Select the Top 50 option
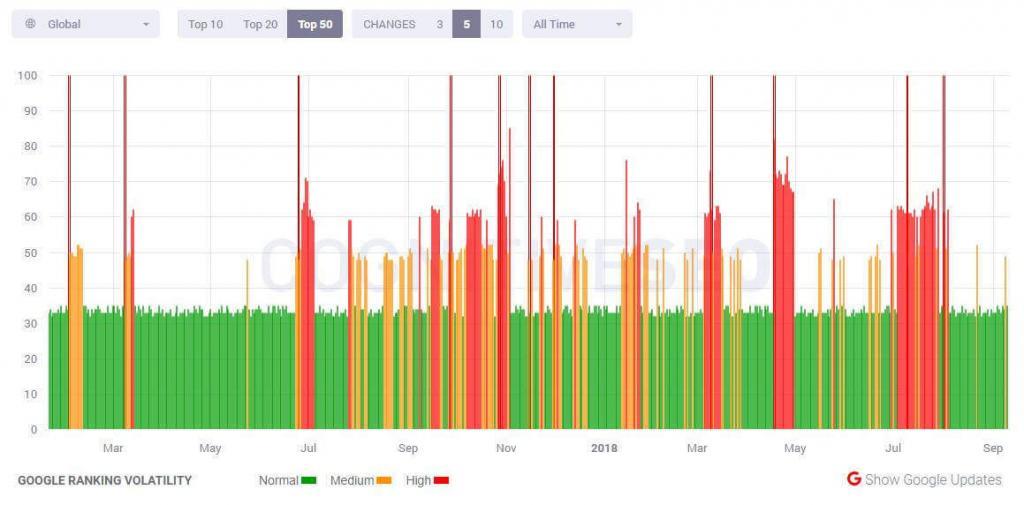 (x=315, y=24)
